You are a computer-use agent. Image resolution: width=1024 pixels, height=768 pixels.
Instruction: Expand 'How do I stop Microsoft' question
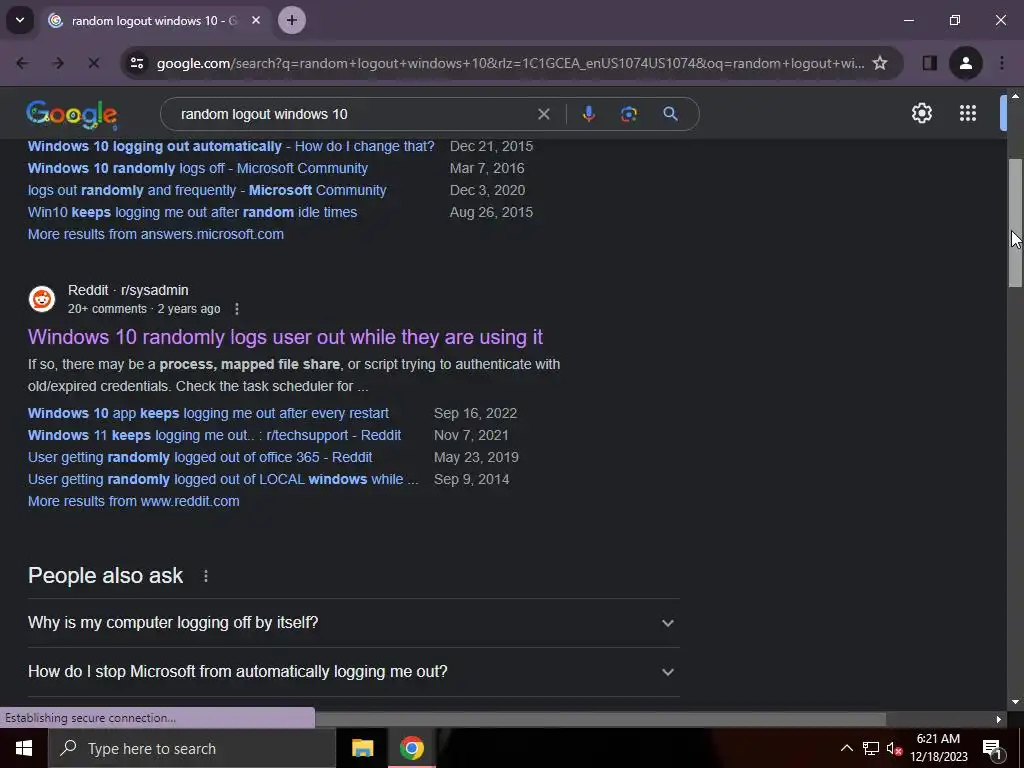coord(353,672)
